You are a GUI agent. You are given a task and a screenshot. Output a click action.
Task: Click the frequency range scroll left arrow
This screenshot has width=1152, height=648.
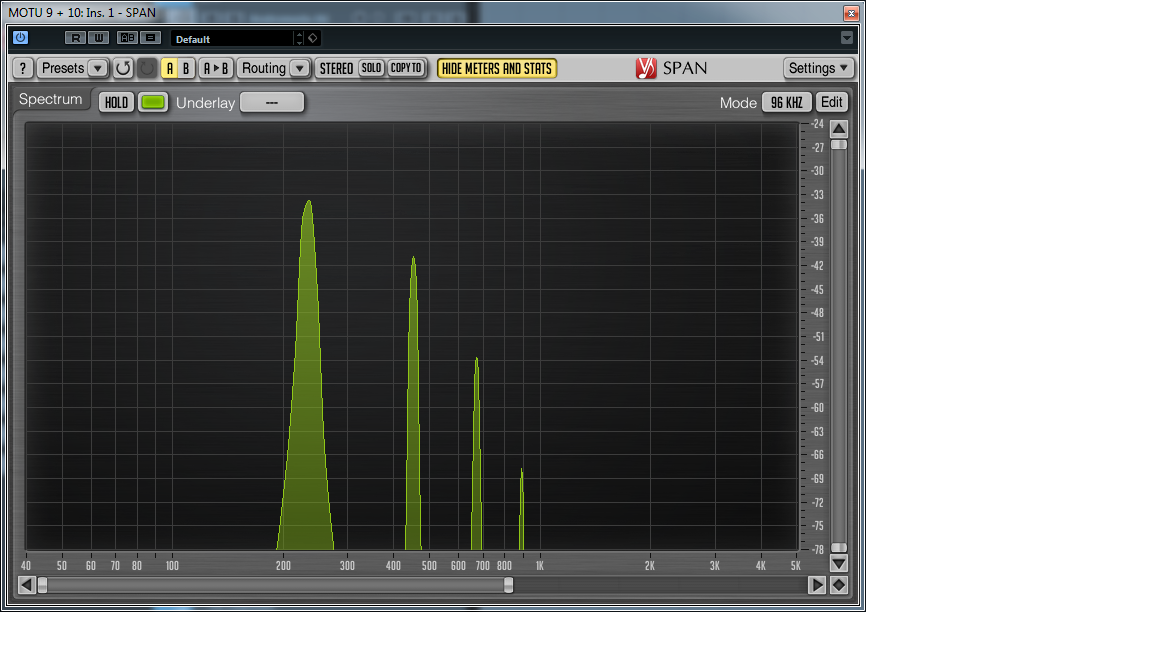pyautogui.click(x=26, y=585)
